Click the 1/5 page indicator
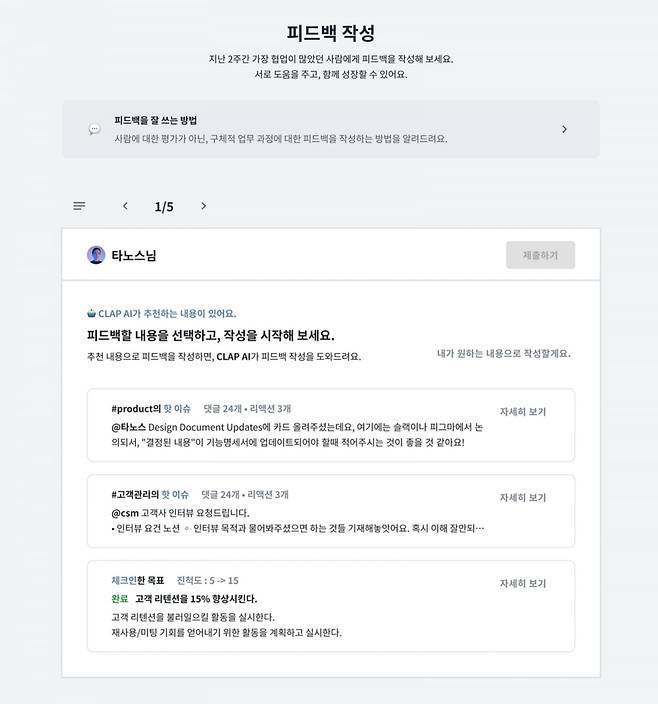Viewport: 658px width, 704px height. pos(164,207)
